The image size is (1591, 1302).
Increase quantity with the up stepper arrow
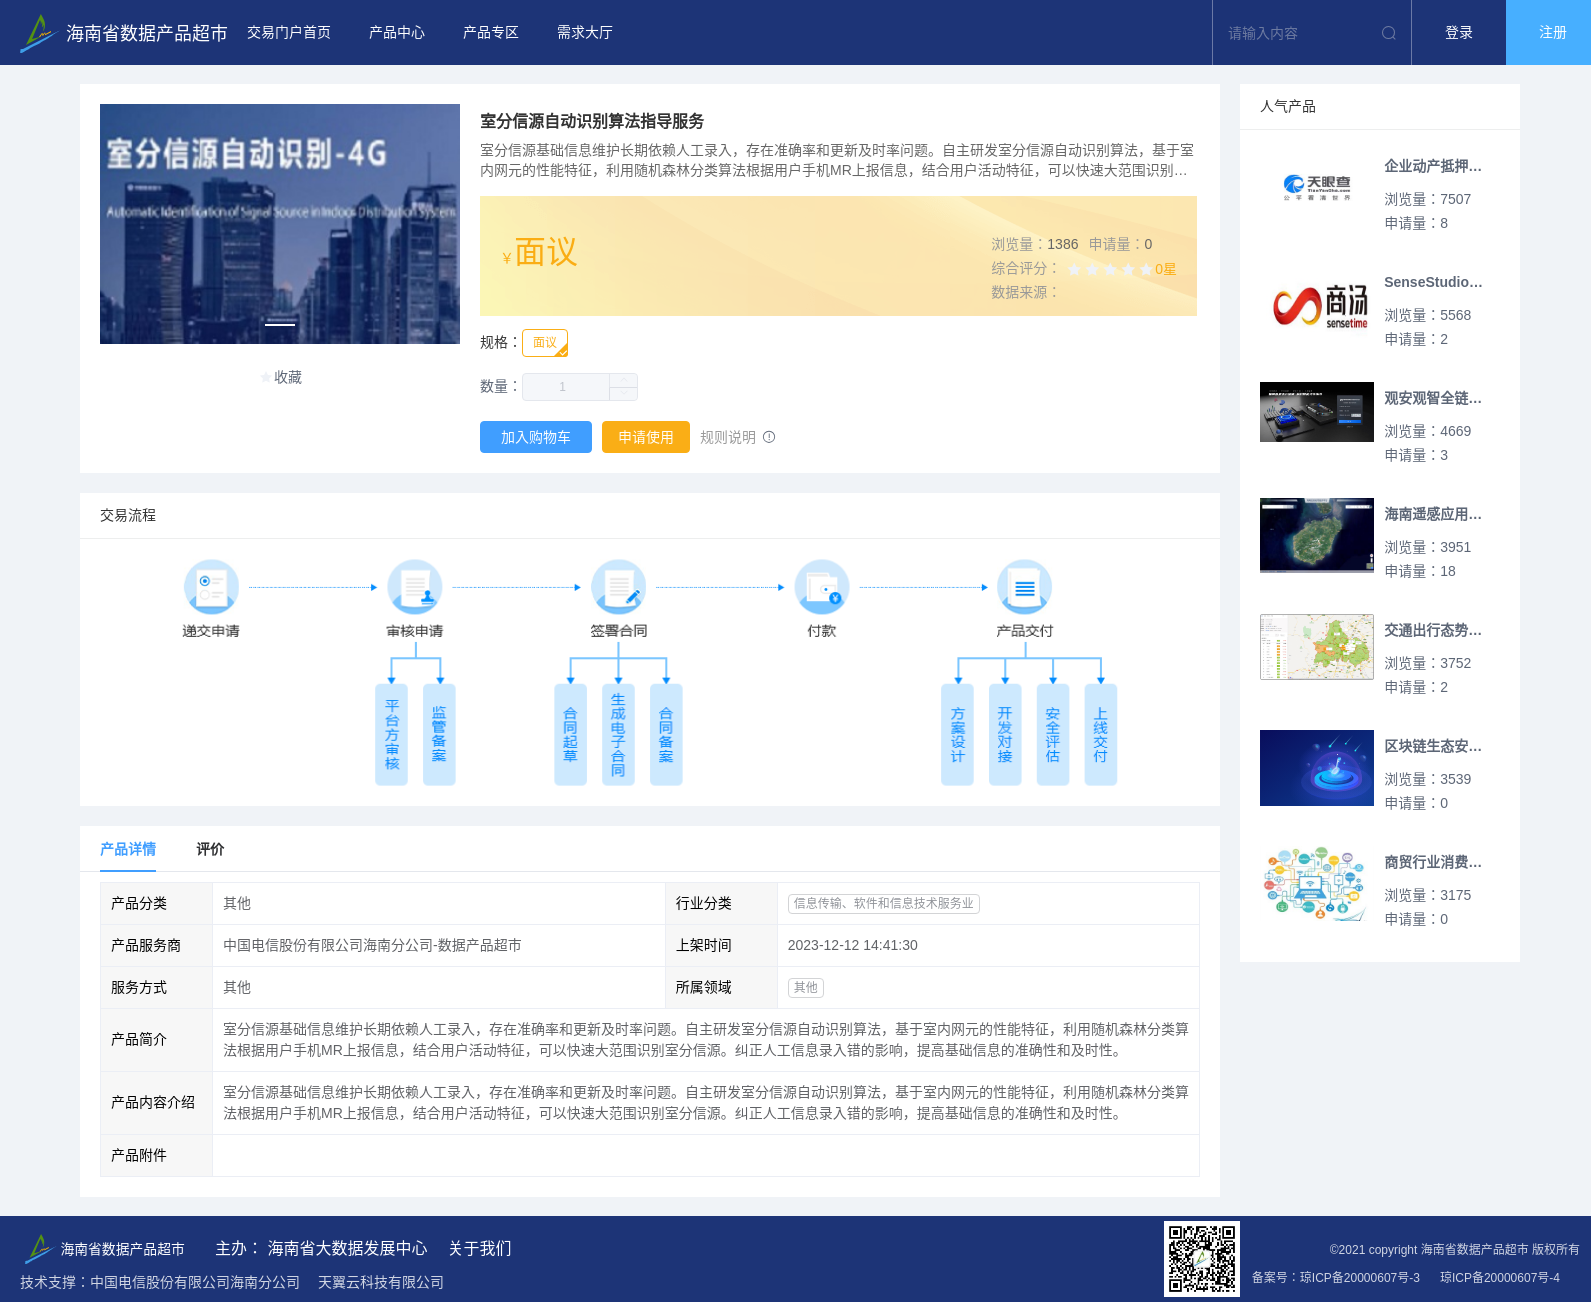click(x=623, y=380)
